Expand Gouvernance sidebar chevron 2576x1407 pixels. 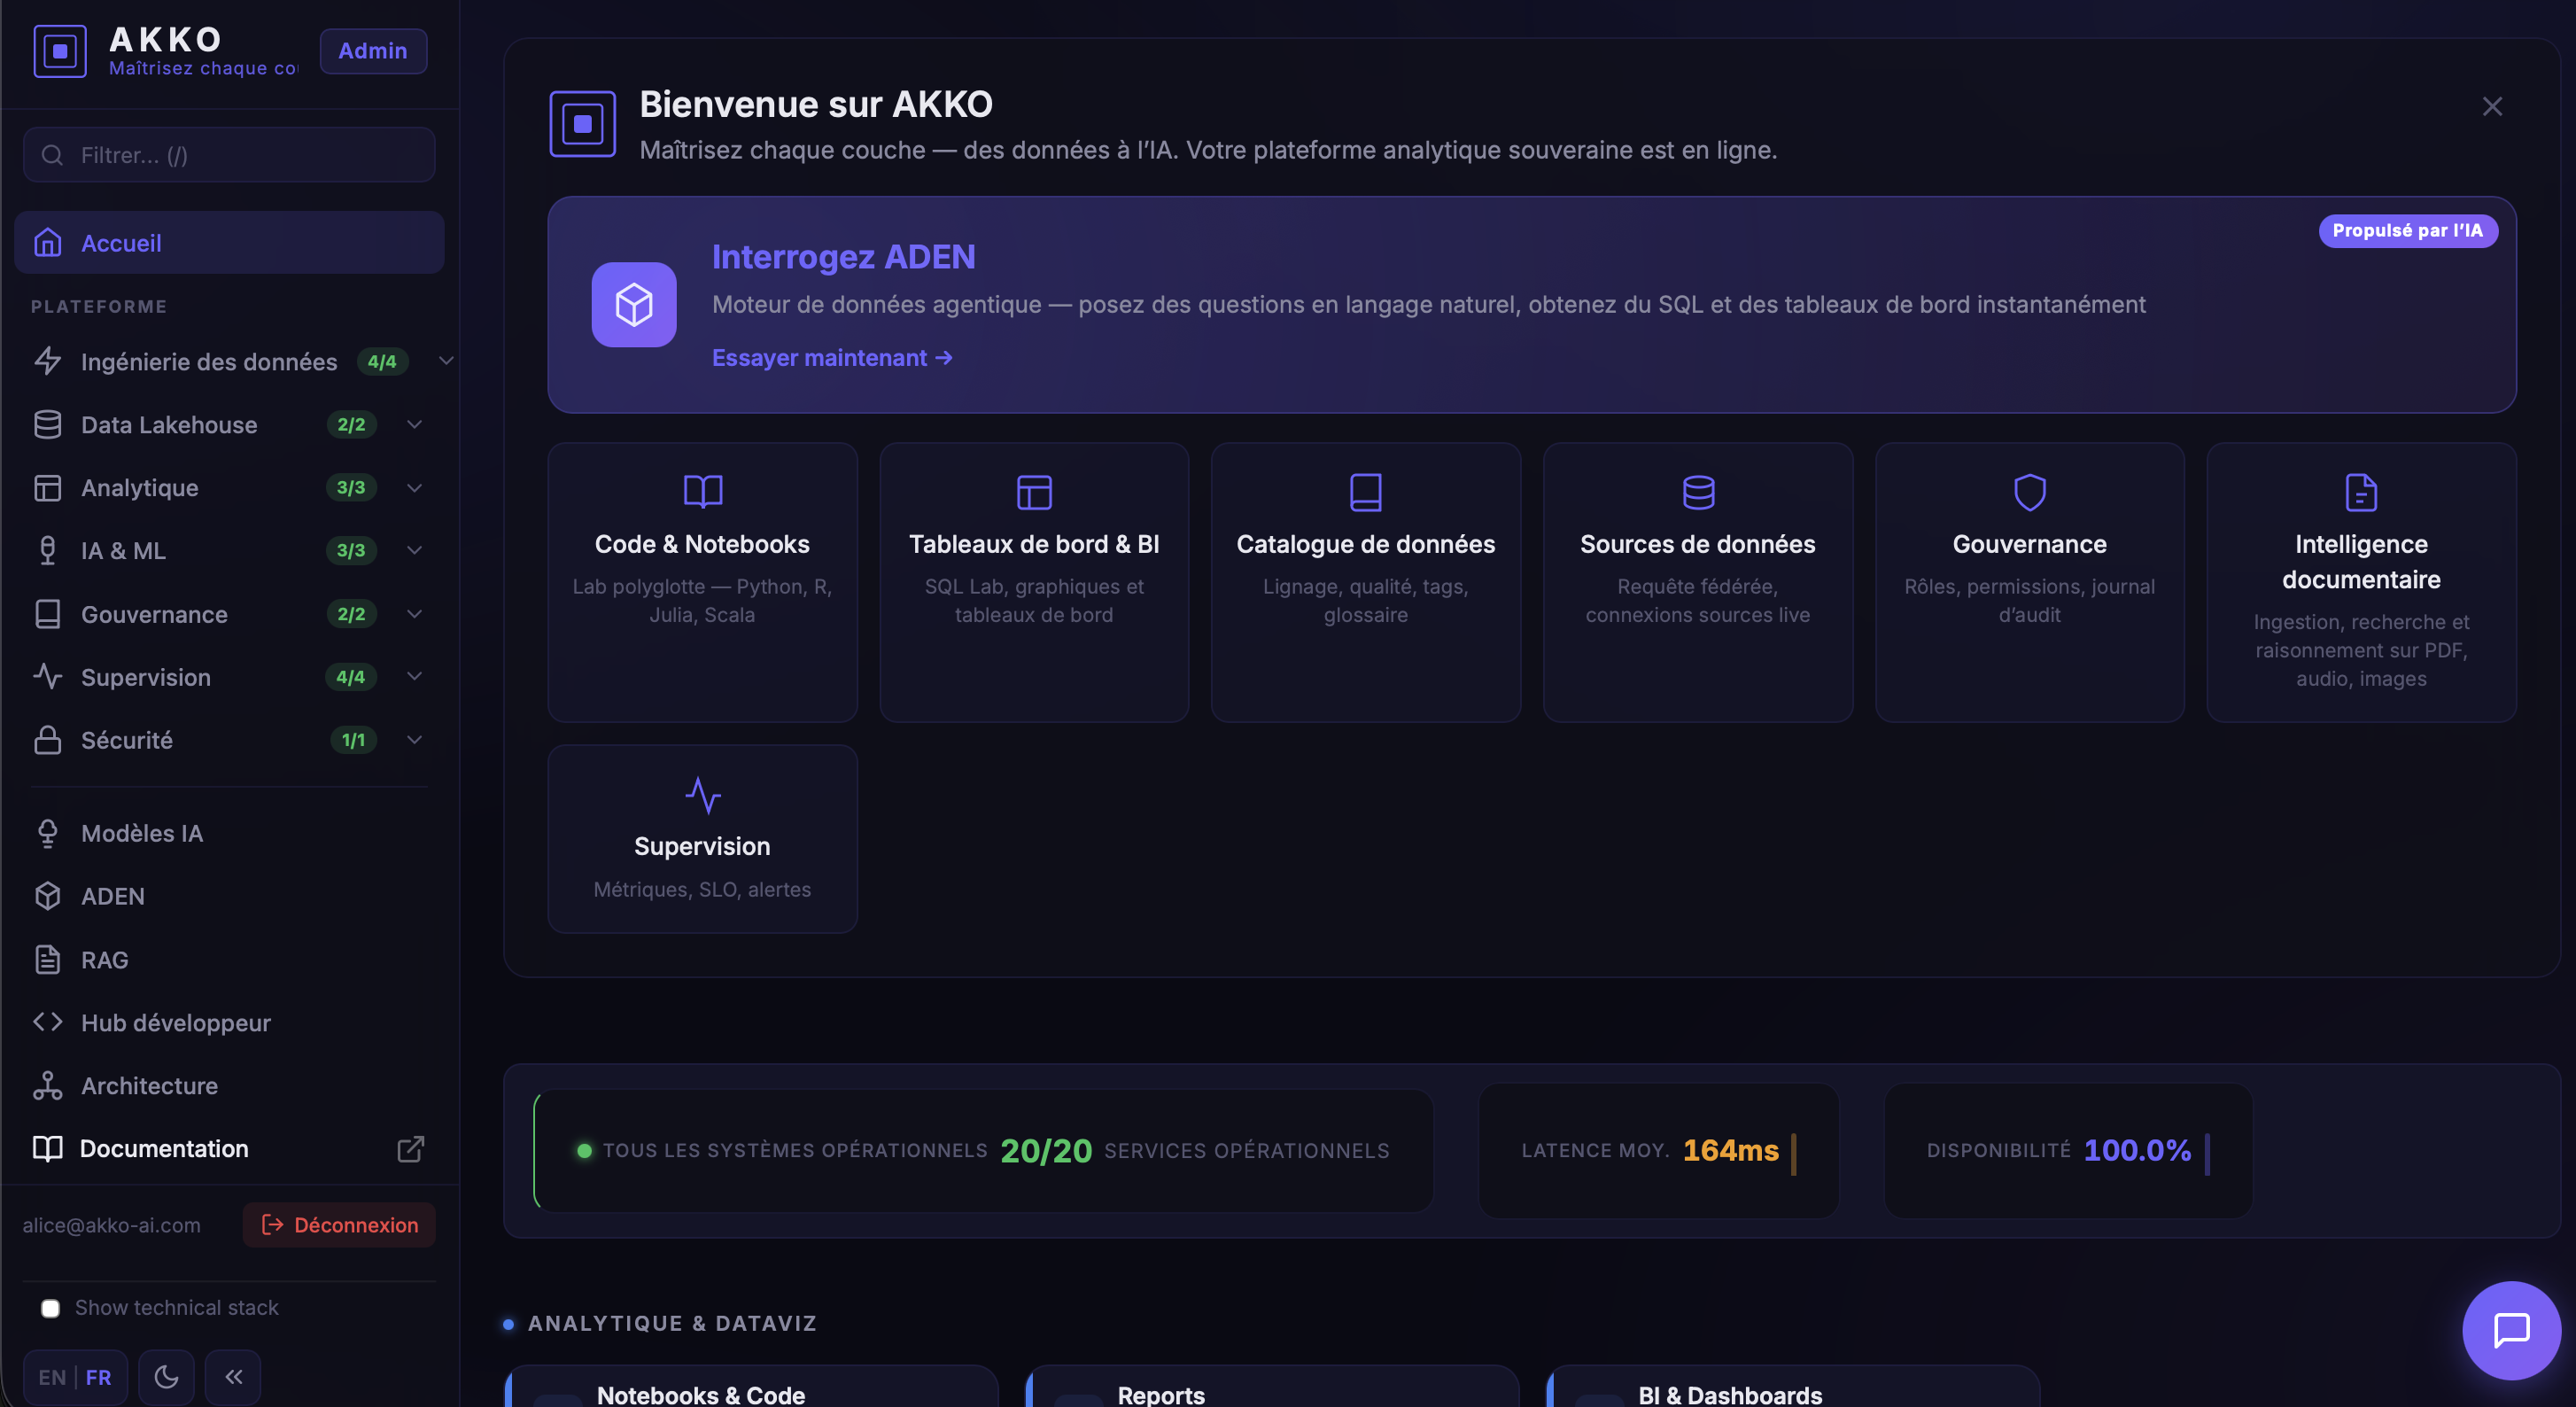[414, 613]
